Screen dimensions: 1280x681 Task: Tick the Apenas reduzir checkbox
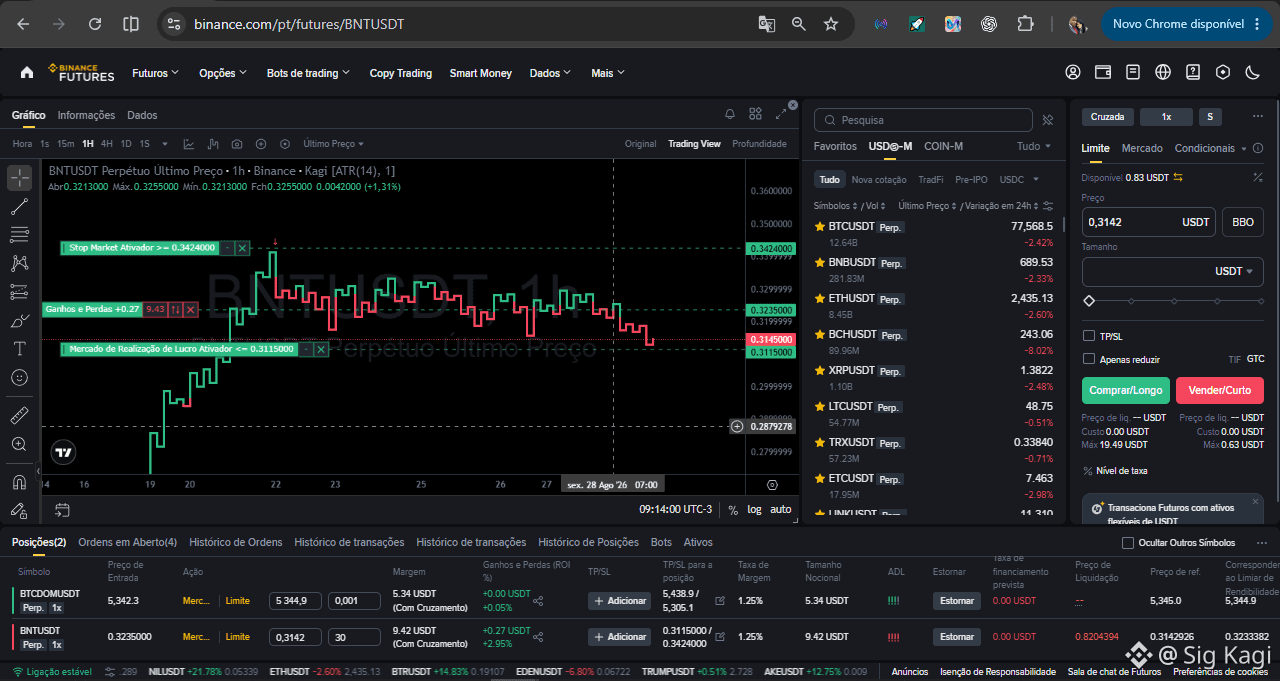point(1089,358)
